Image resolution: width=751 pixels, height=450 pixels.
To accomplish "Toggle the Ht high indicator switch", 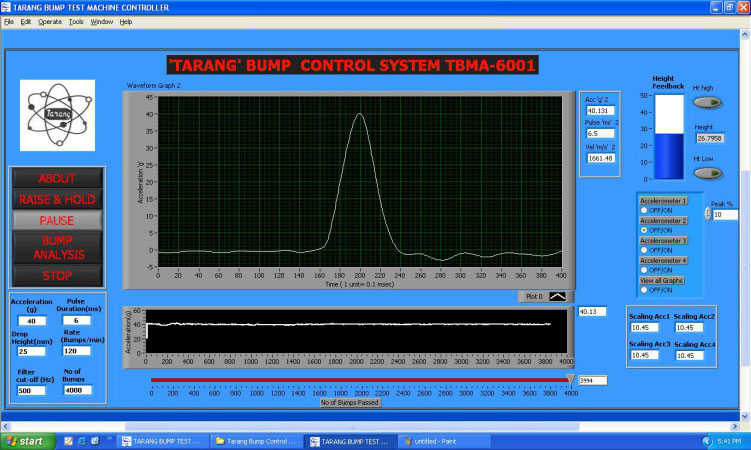I will 707,102.
